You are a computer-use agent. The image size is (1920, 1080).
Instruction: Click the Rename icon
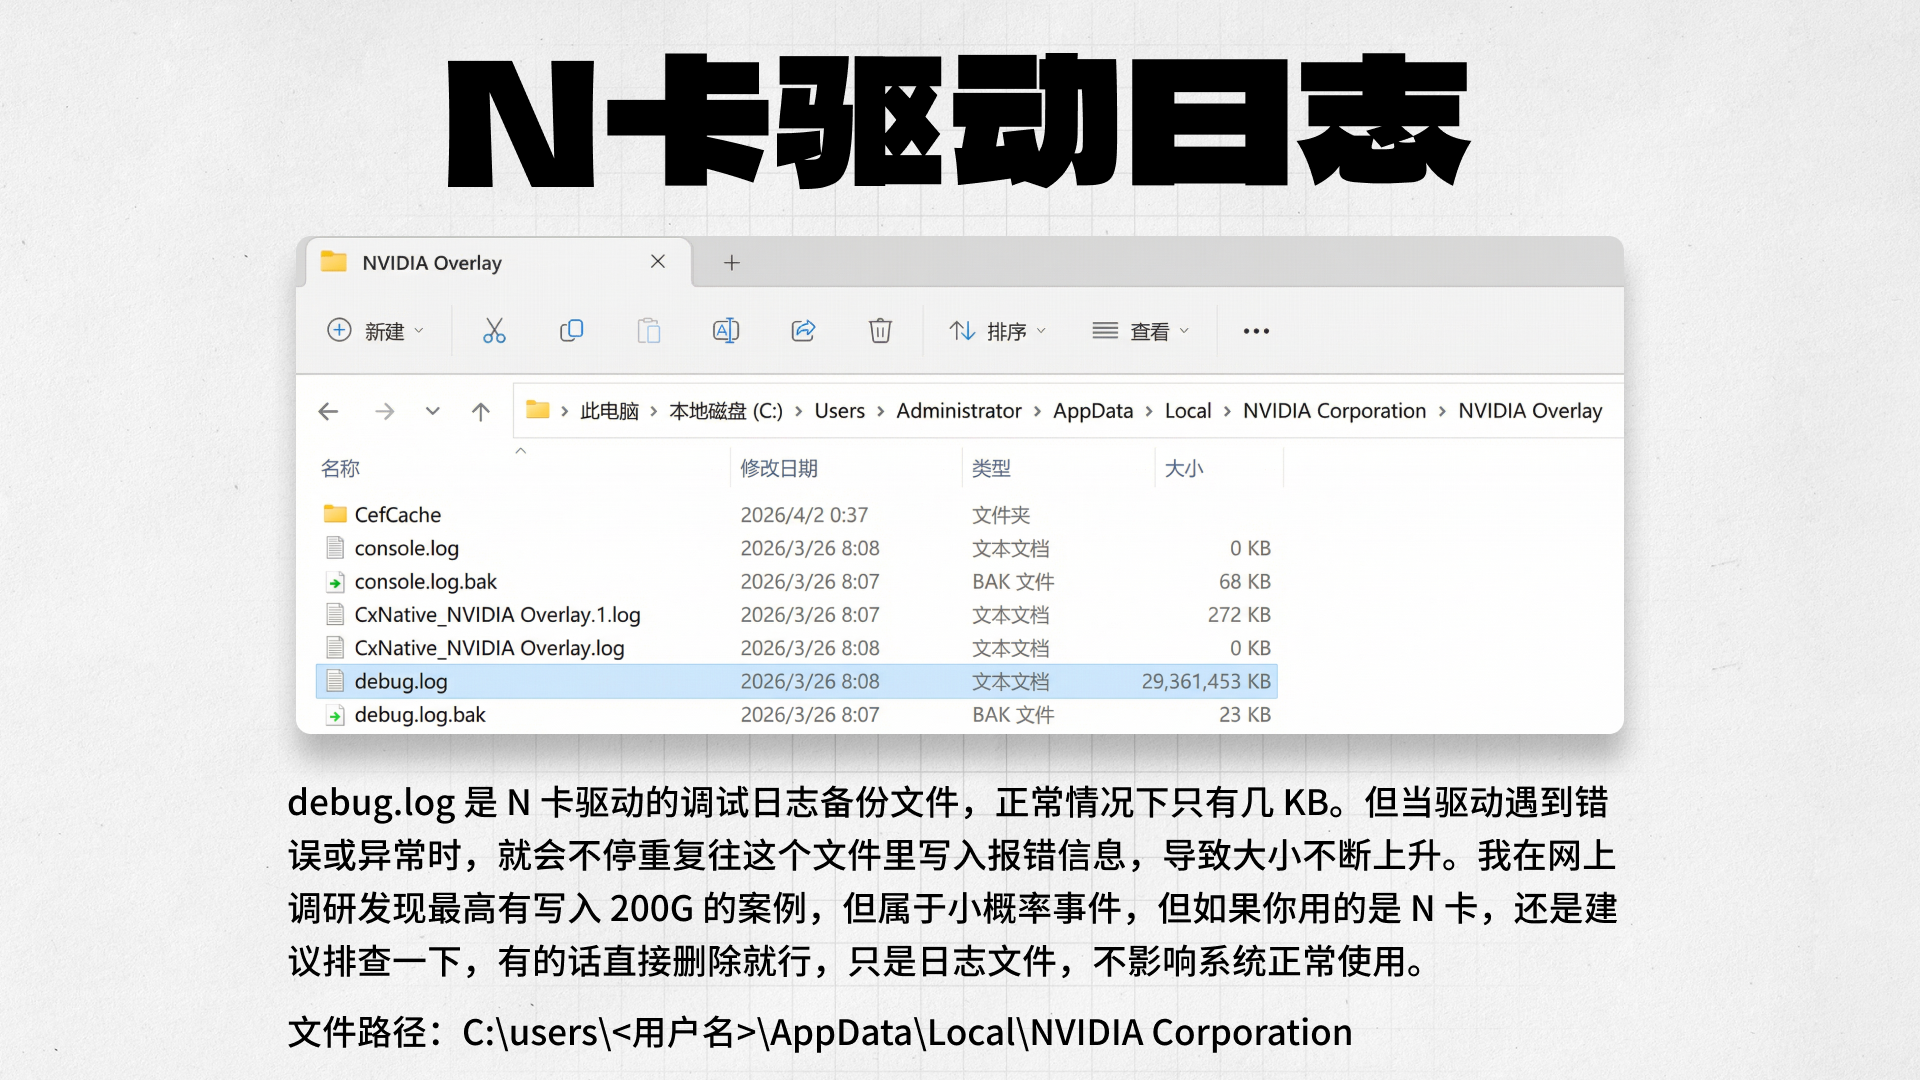pyautogui.click(x=726, y=331)
